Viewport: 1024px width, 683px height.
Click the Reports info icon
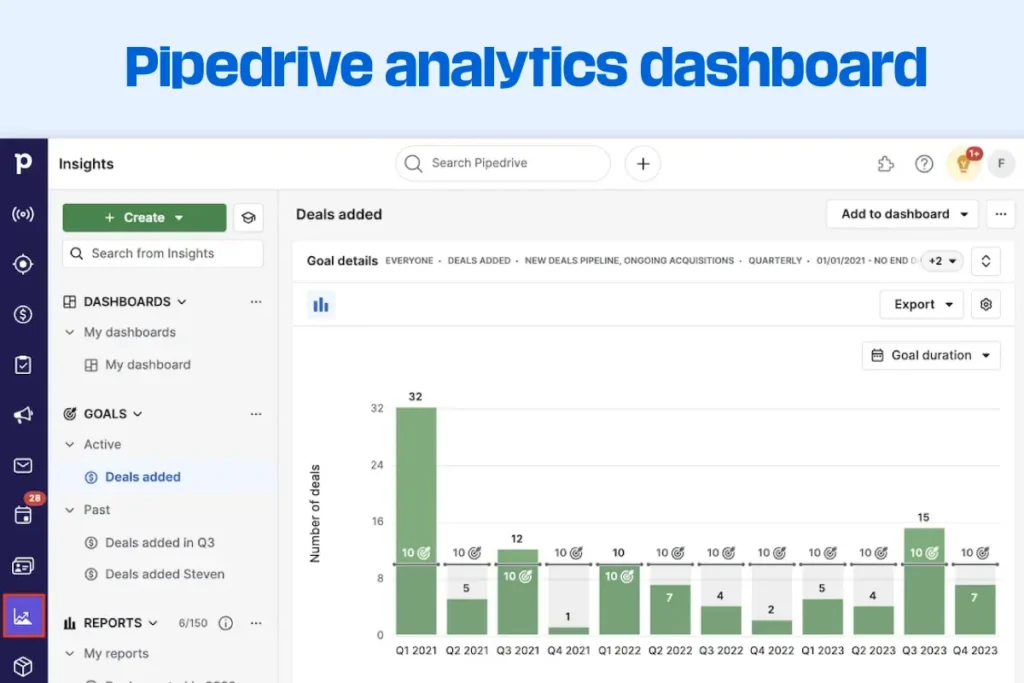(x=225, y=623)
